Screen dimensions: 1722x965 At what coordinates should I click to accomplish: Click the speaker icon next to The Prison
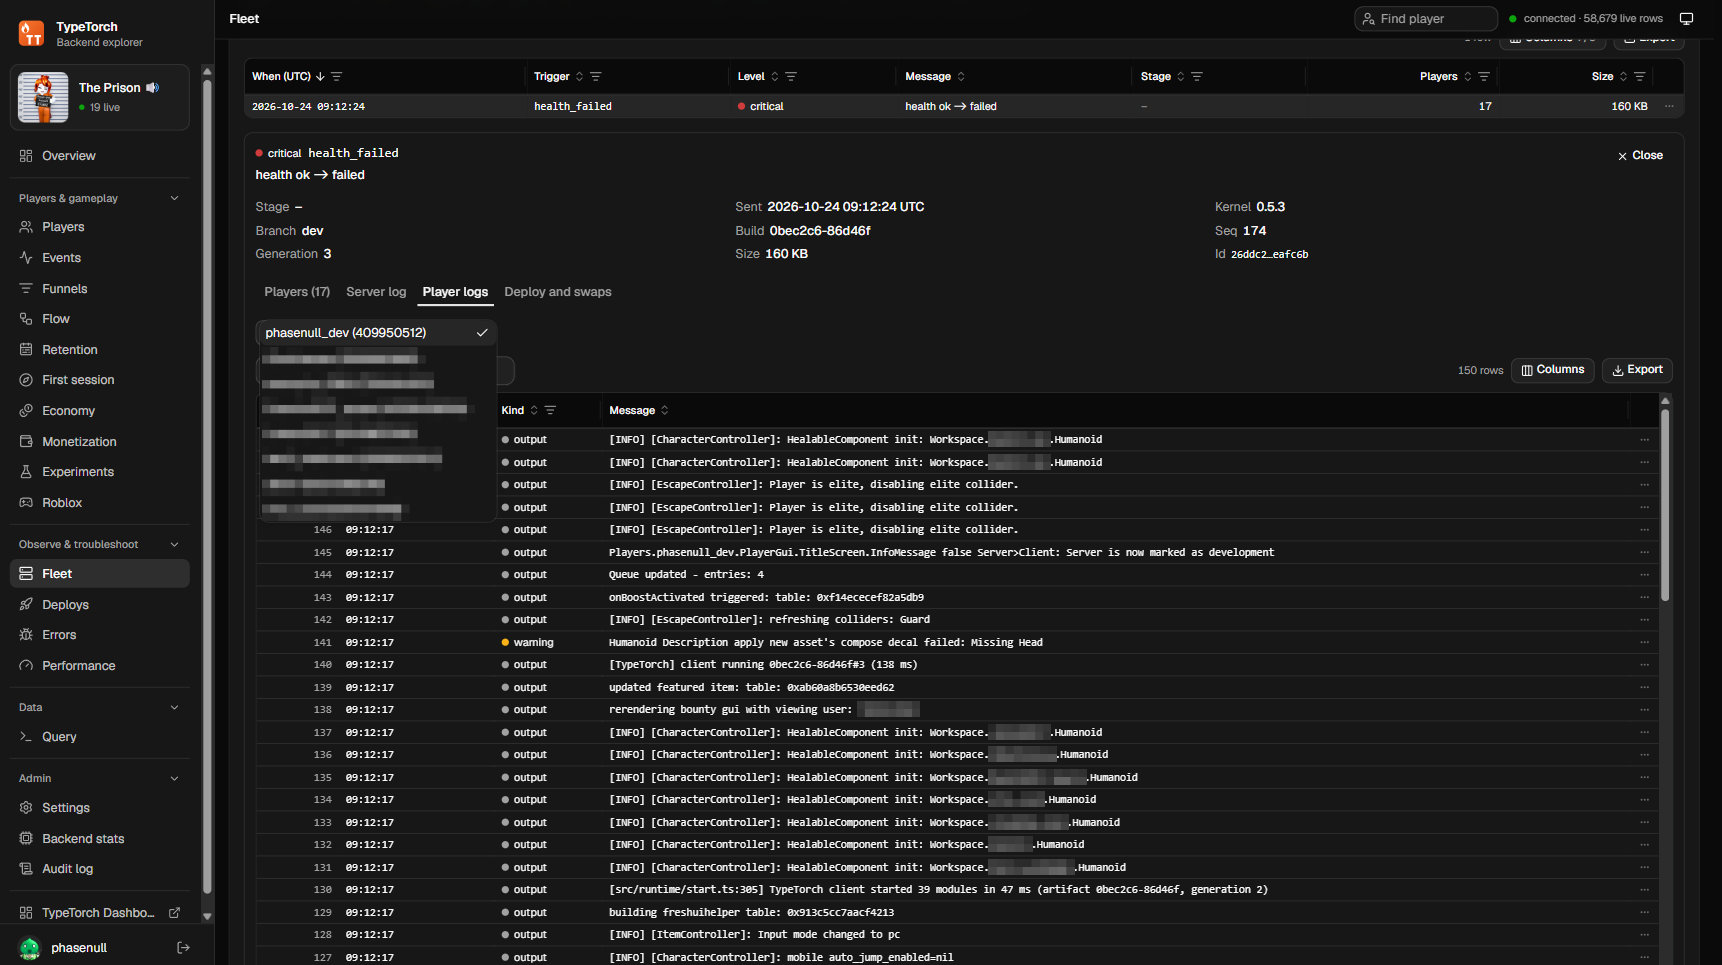coord(153,88)
